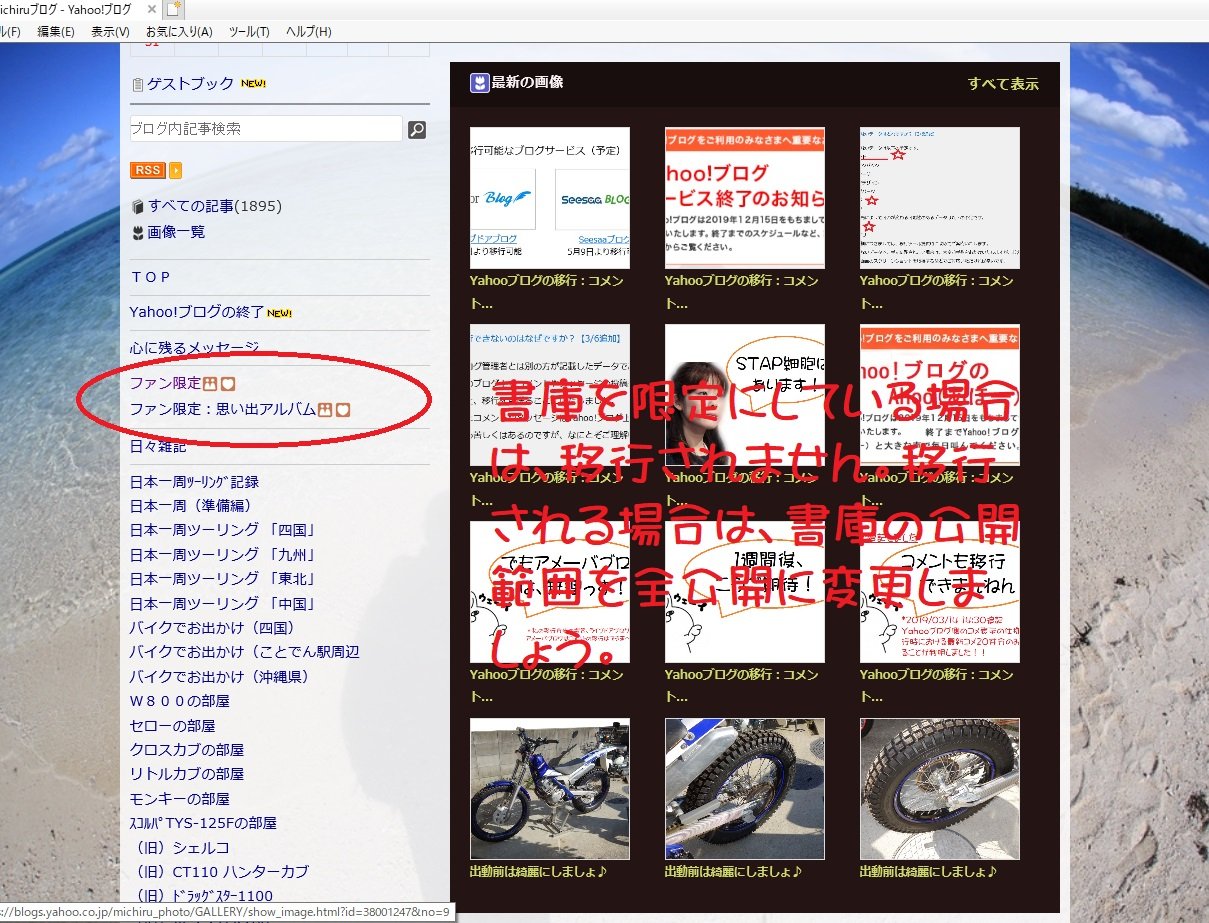Open すべての記事(1895) link
The height and width of the screenshot is (923, 1209).
coord(215,207)
